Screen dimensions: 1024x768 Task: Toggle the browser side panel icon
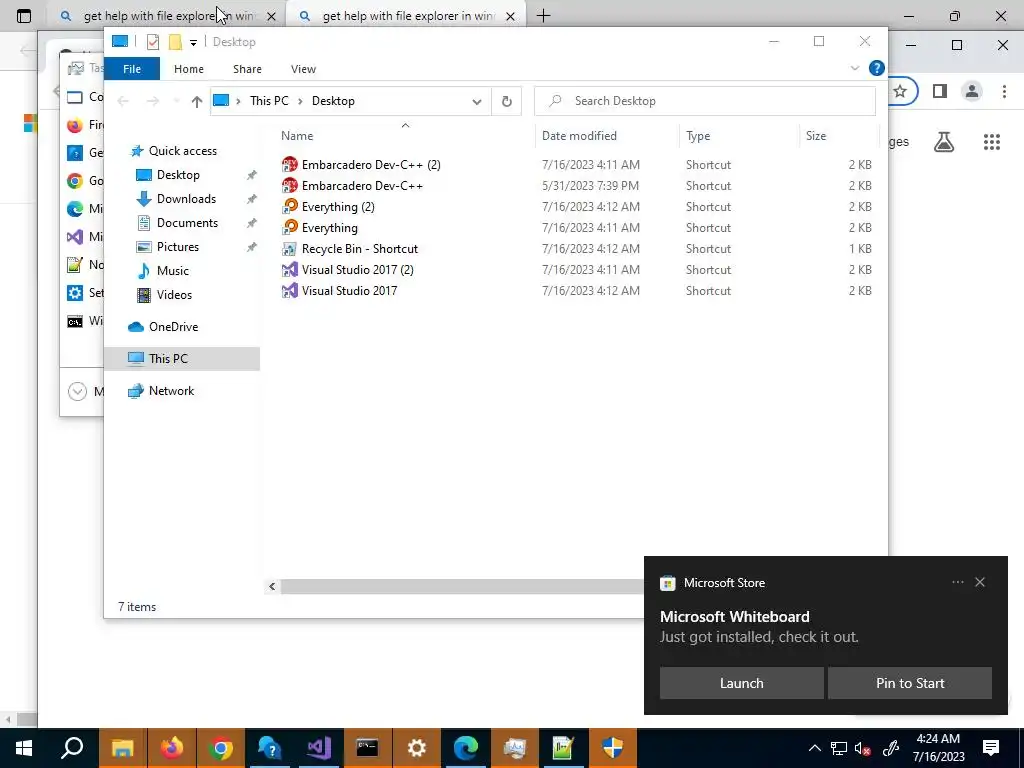pos(940,91)
